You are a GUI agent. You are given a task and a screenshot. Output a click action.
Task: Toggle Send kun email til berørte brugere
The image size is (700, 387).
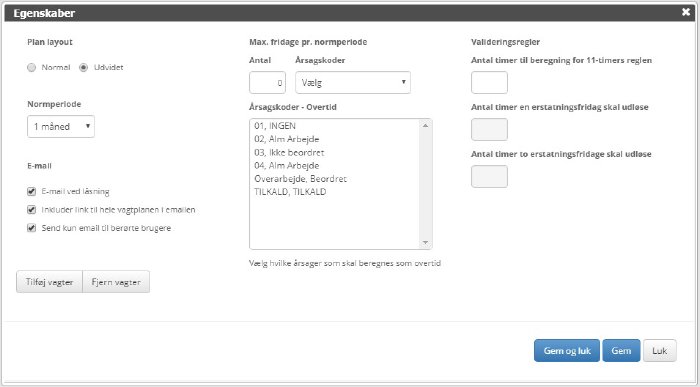pyautogui.click(x=31, y=228)
